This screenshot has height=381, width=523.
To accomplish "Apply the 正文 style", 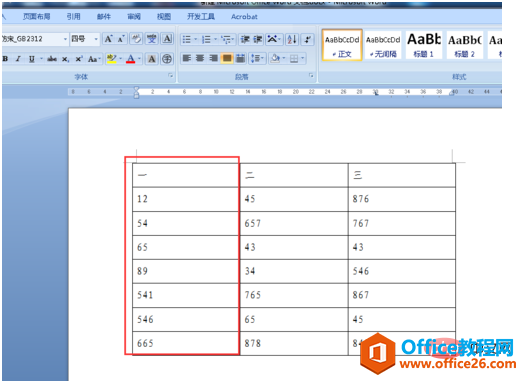I will [342, 45].
